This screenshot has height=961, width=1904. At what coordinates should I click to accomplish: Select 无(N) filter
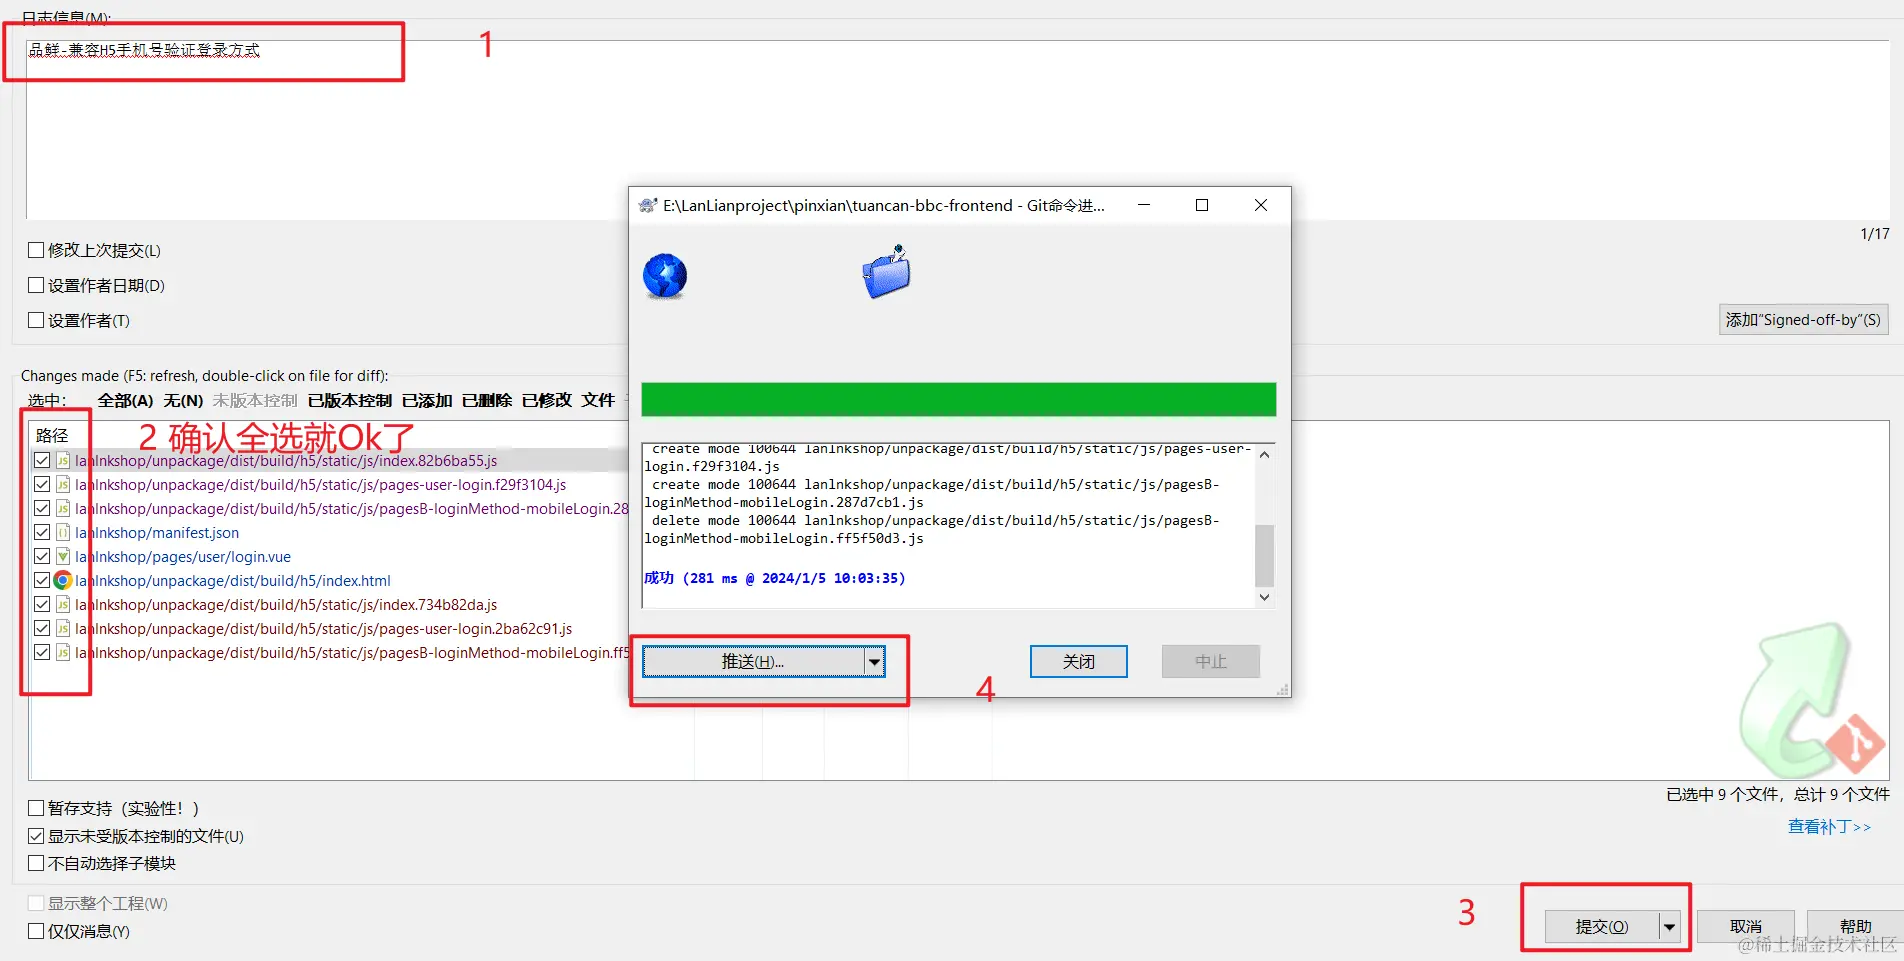pyautogui.click(x=183, y=401)
